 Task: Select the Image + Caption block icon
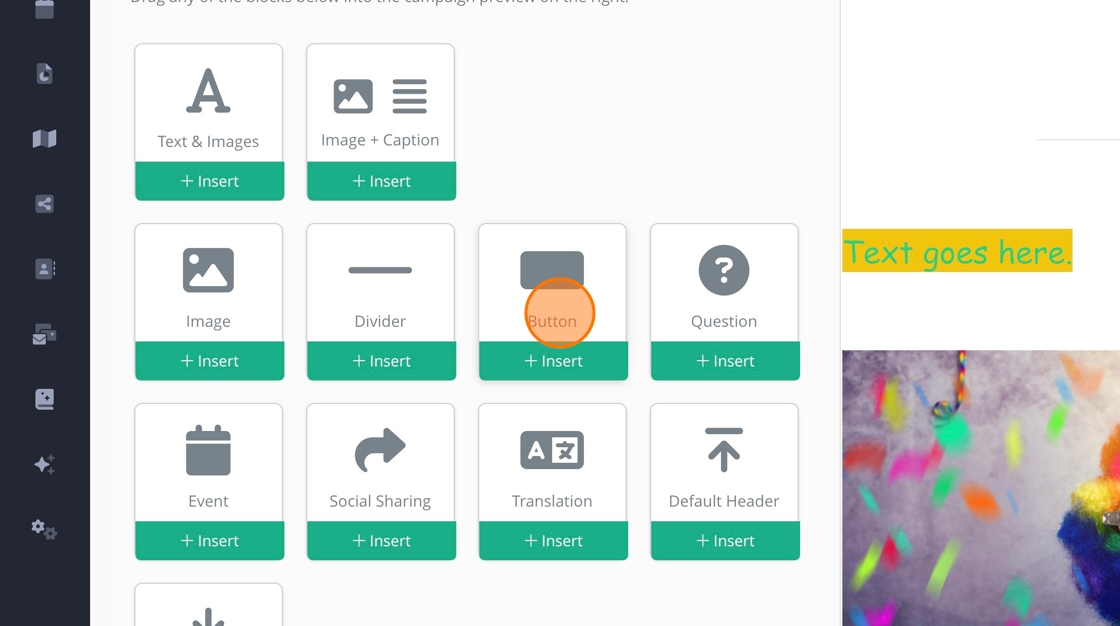380,96
